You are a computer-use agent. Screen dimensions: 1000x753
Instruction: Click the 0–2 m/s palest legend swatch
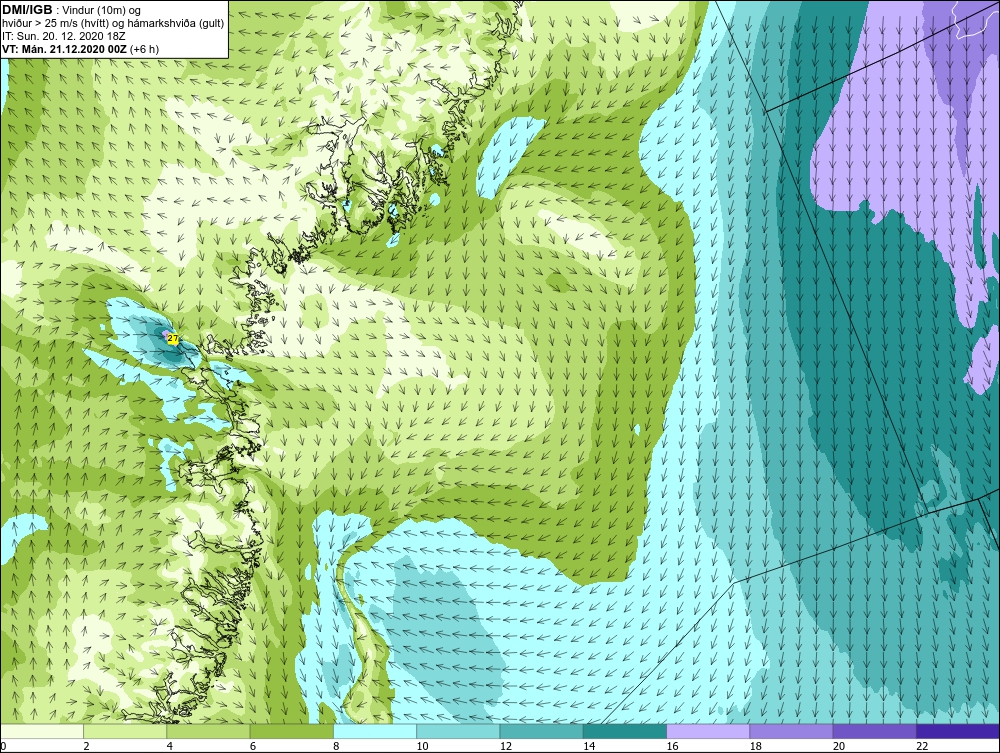point(41,731)
